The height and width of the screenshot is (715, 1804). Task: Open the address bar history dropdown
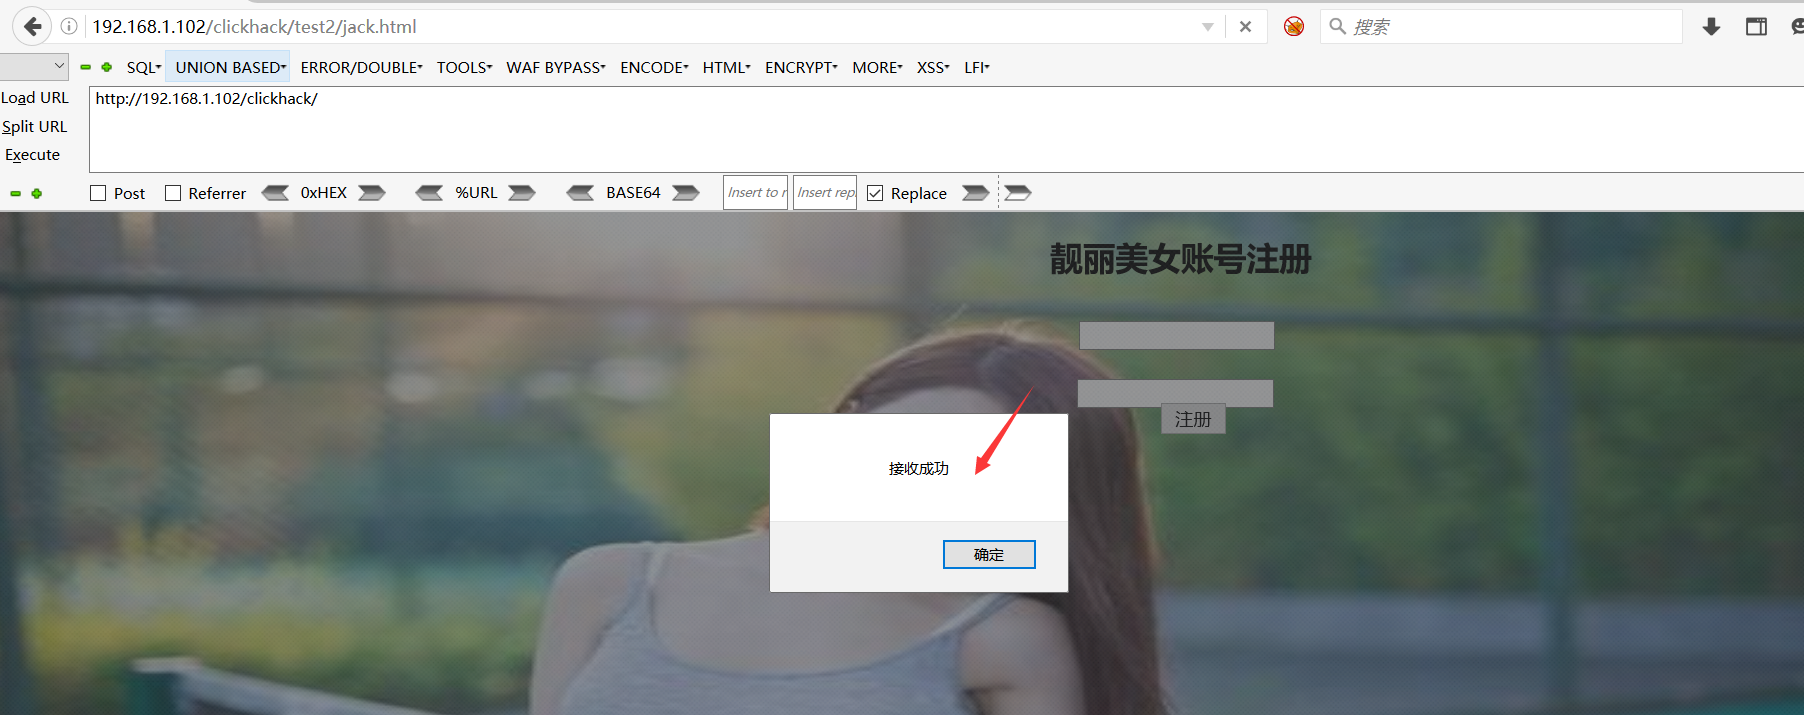[1208, 27]
